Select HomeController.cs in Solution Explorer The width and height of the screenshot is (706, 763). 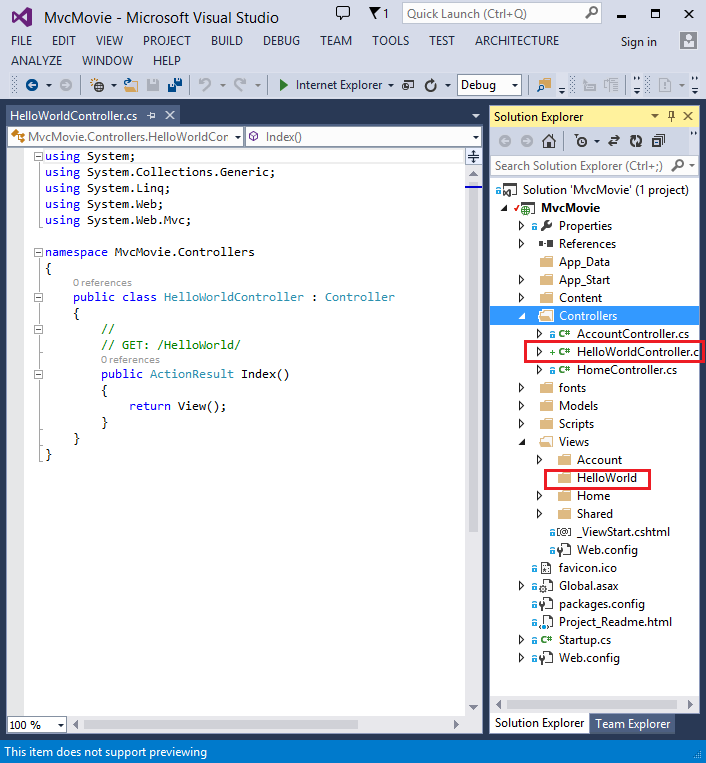[627, 370]
